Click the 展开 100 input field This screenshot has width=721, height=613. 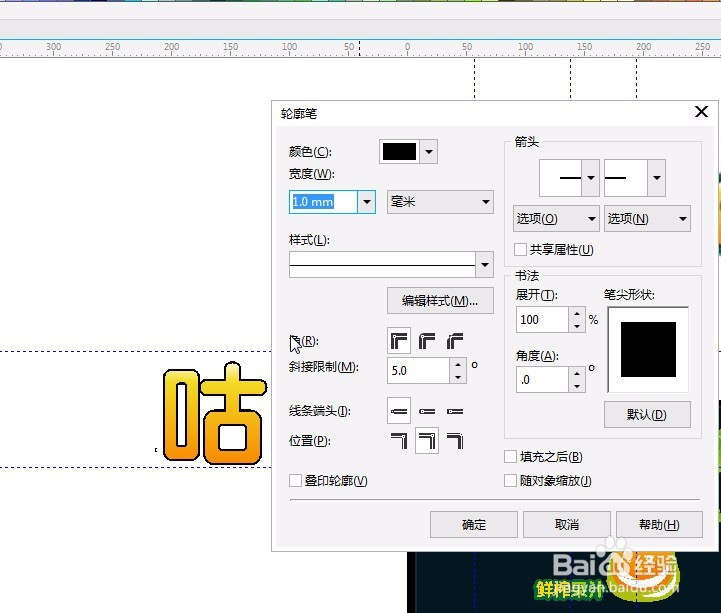pyautogui.click(x=542, y=320)
